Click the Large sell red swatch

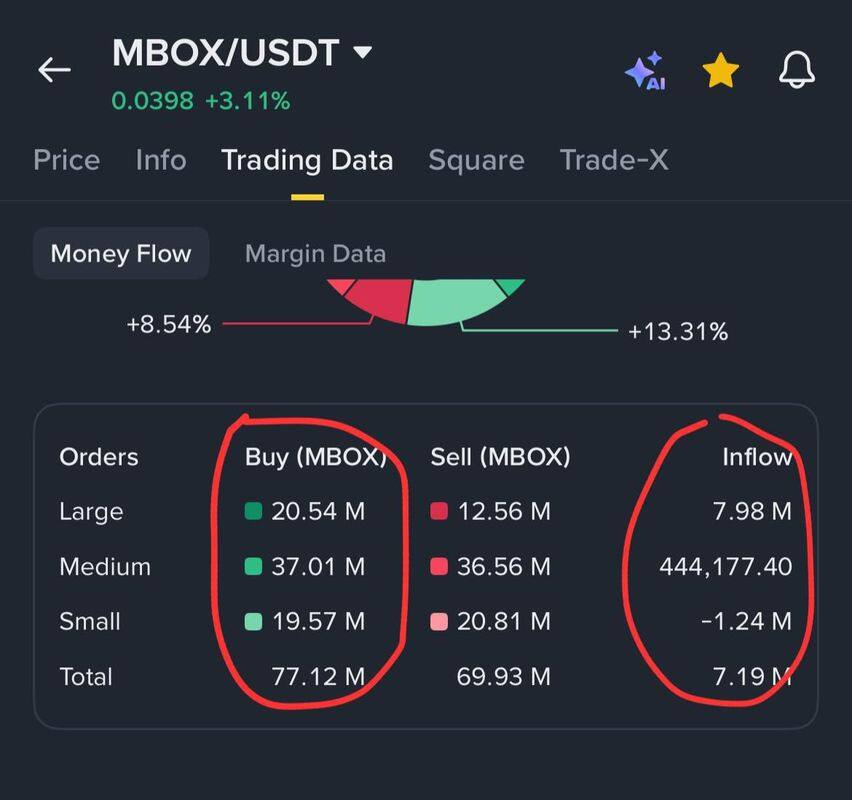[x=439, y=512]
